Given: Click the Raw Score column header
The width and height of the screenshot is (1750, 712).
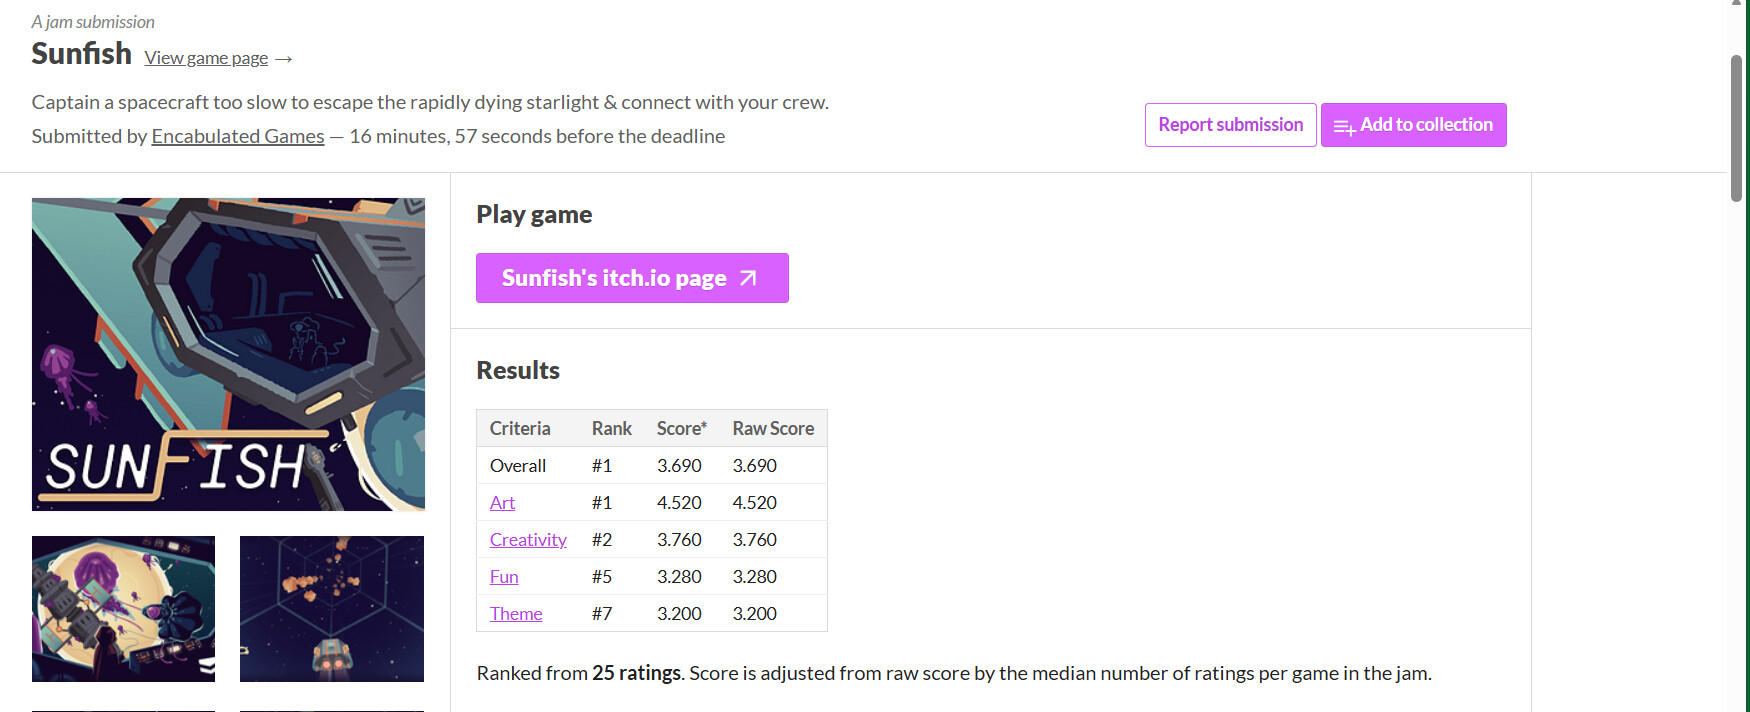Looking at the screenshot, I should pos(773,428).
